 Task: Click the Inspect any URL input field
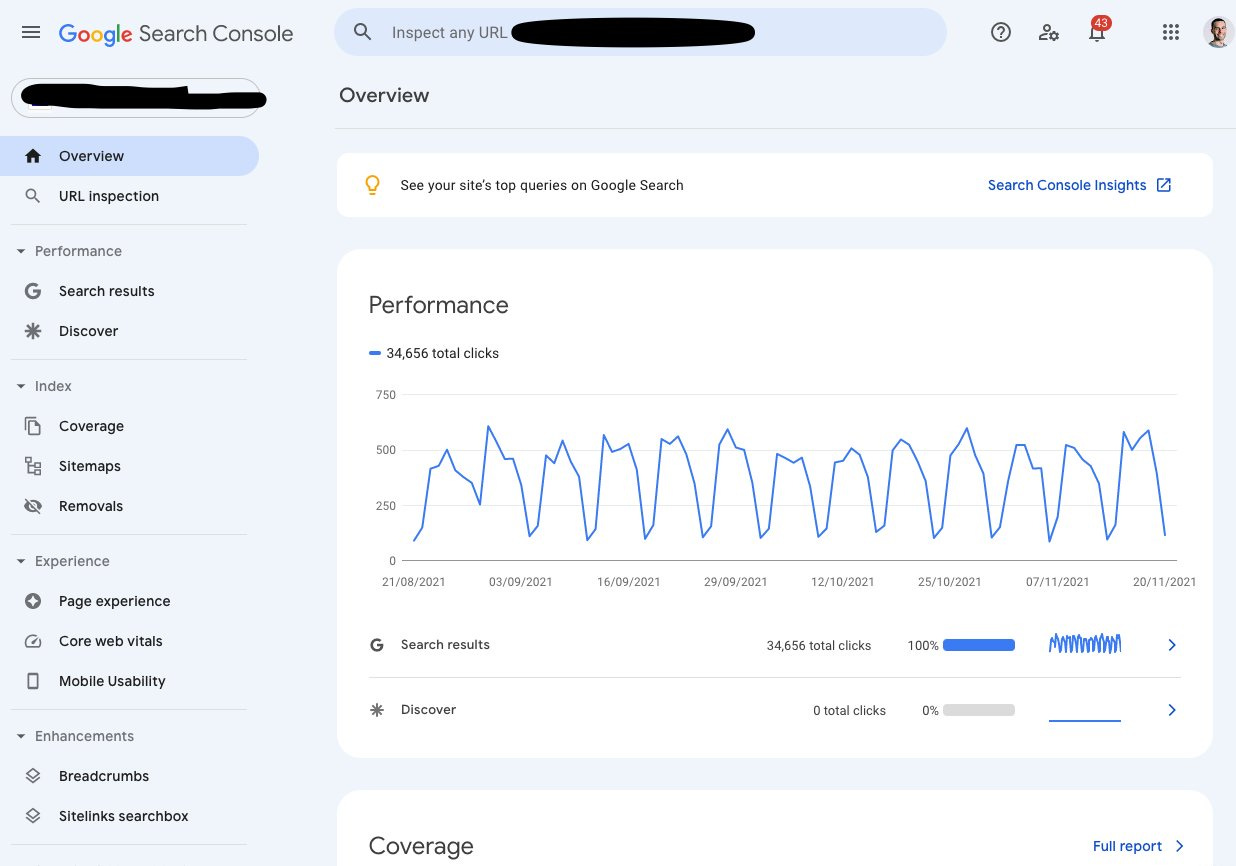[640, 32]
